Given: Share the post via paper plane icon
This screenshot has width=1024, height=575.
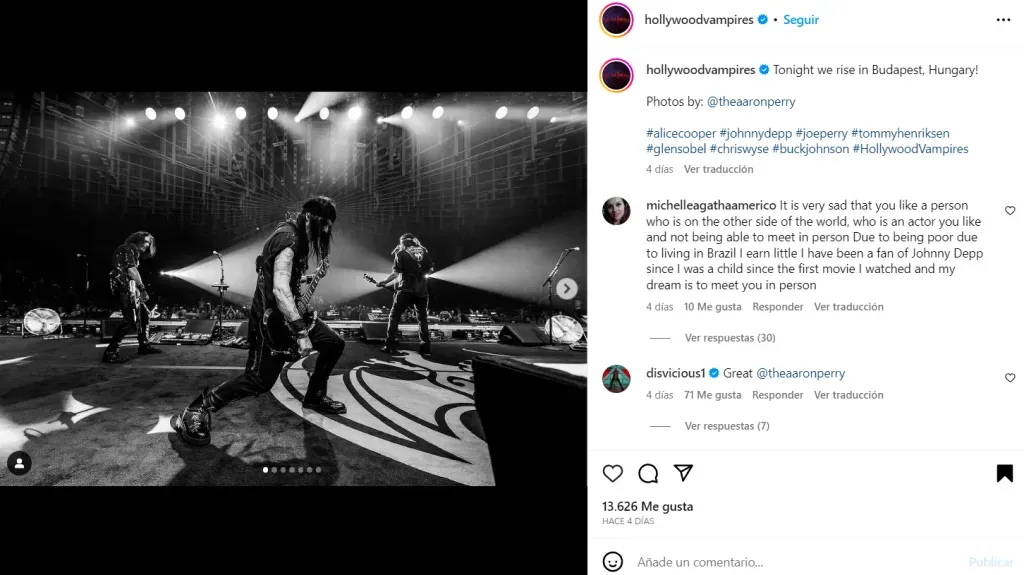Looking at the screenshot, I should coord(683,473).
